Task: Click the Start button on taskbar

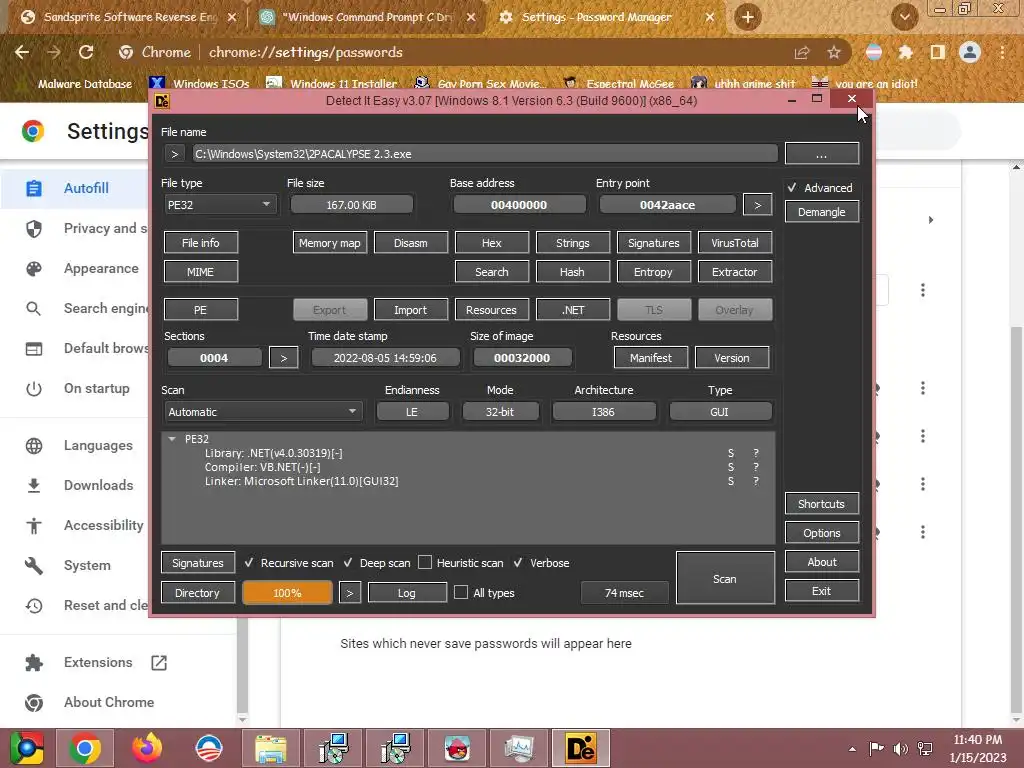Action: tap(26, 748)
